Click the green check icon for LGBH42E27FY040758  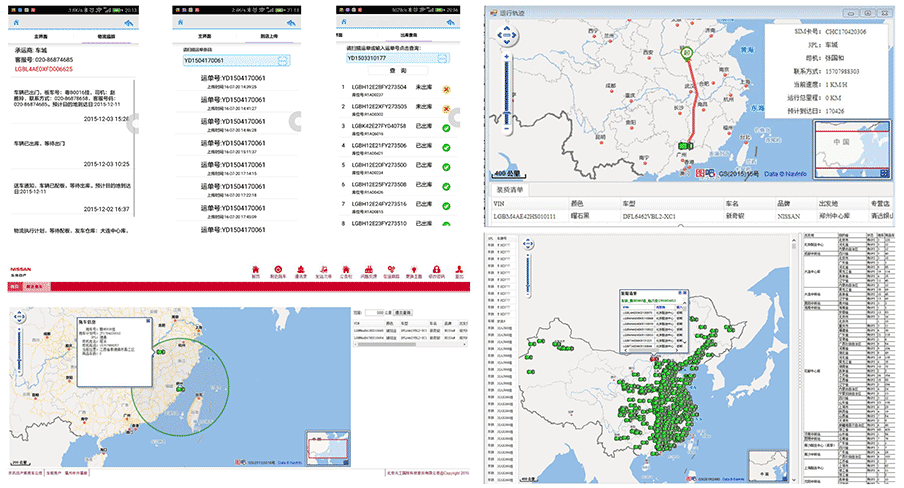pyautogui.click(x=445, y=126)
